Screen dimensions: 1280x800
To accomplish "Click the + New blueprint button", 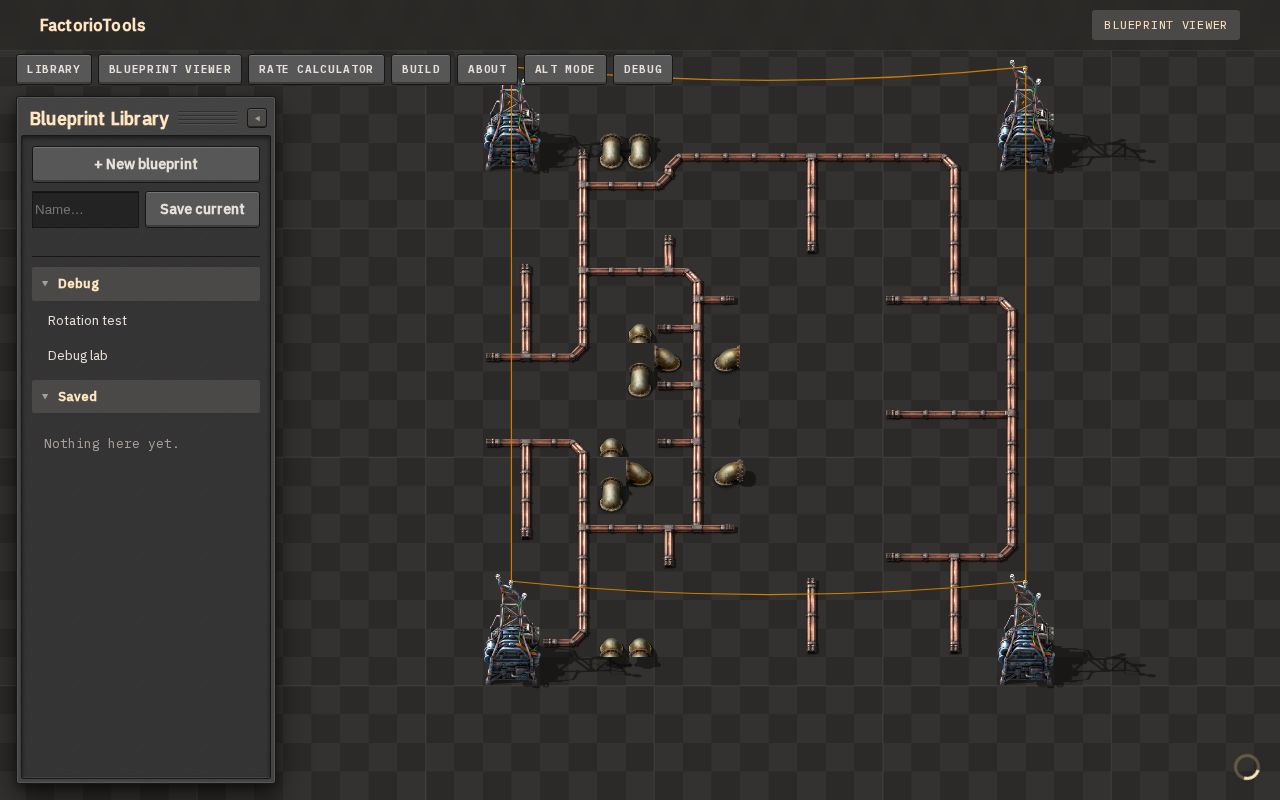I will point(146,164).
